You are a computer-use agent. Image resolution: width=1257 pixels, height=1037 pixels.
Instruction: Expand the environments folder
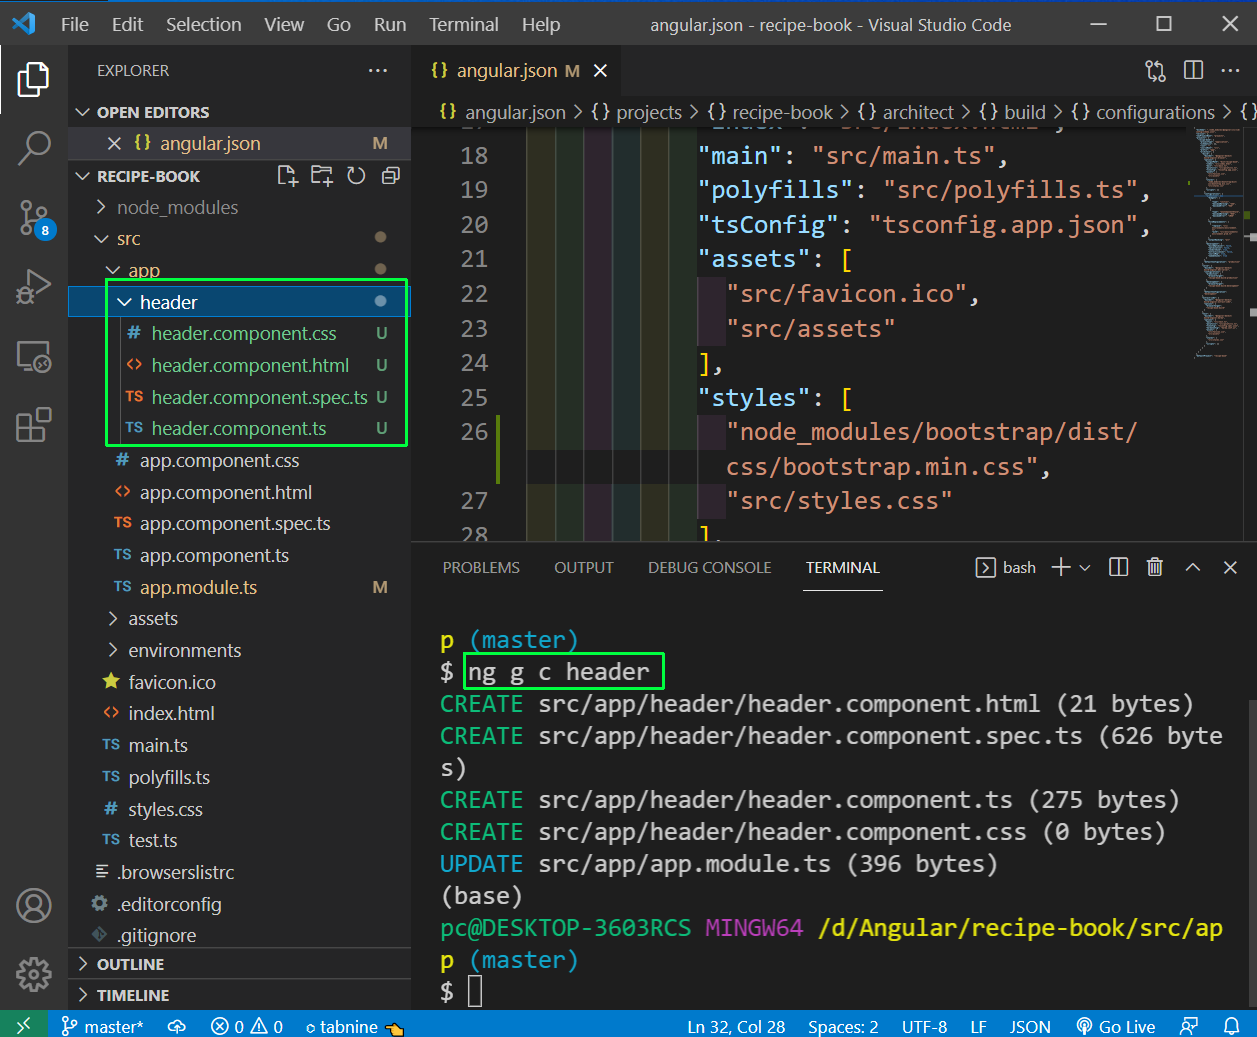[239, 650]
